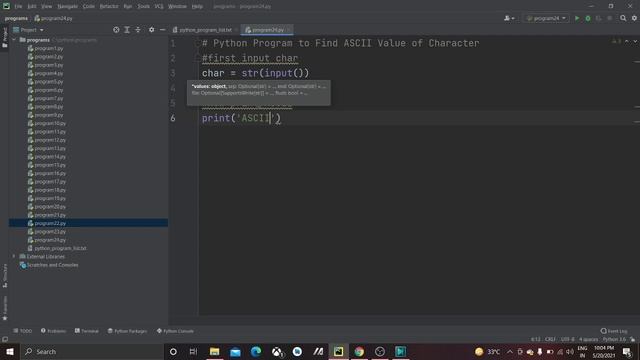Open the TODO tool window

tap(22, 331)
